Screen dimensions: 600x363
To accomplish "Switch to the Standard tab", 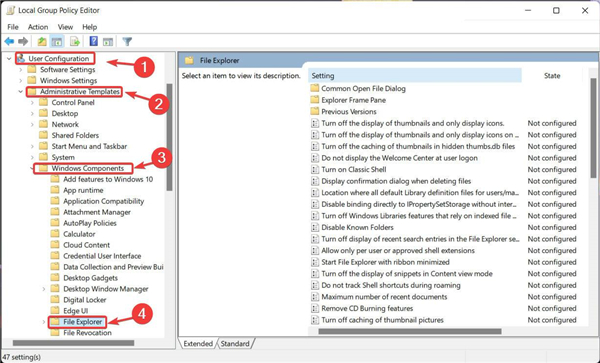I will click(x=235, y=343).
